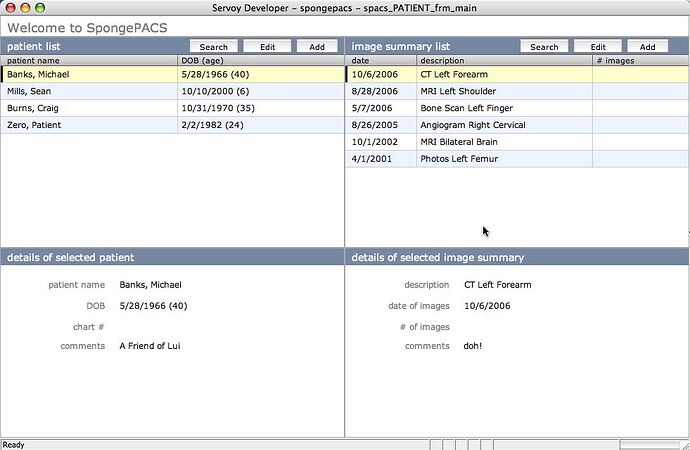690x450 pixels.
Task: Click description field in image summary details
Action: pos(498,285)
